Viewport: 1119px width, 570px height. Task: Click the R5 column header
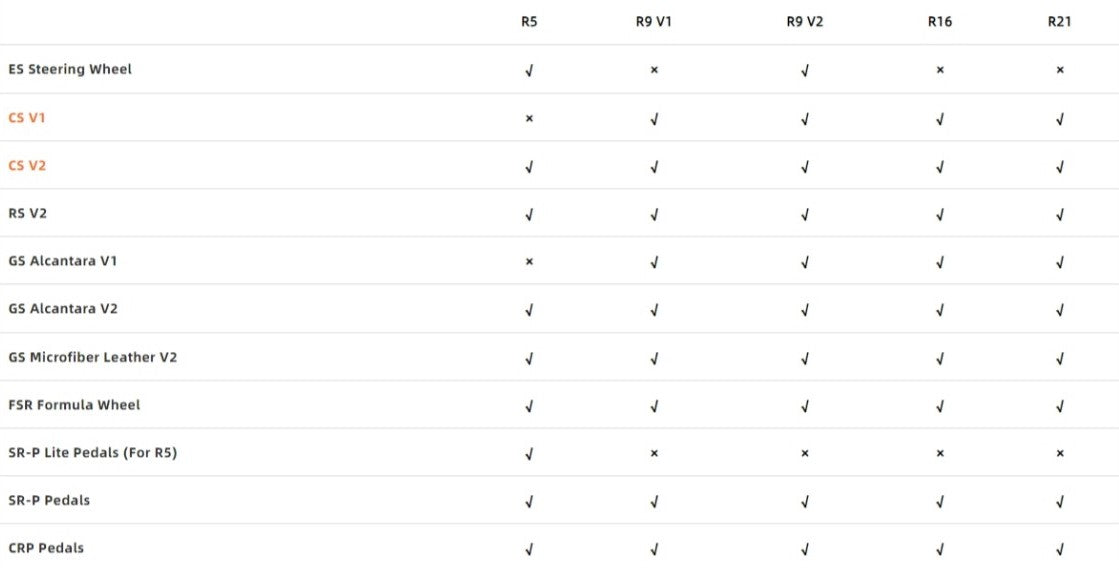point(529,21)
